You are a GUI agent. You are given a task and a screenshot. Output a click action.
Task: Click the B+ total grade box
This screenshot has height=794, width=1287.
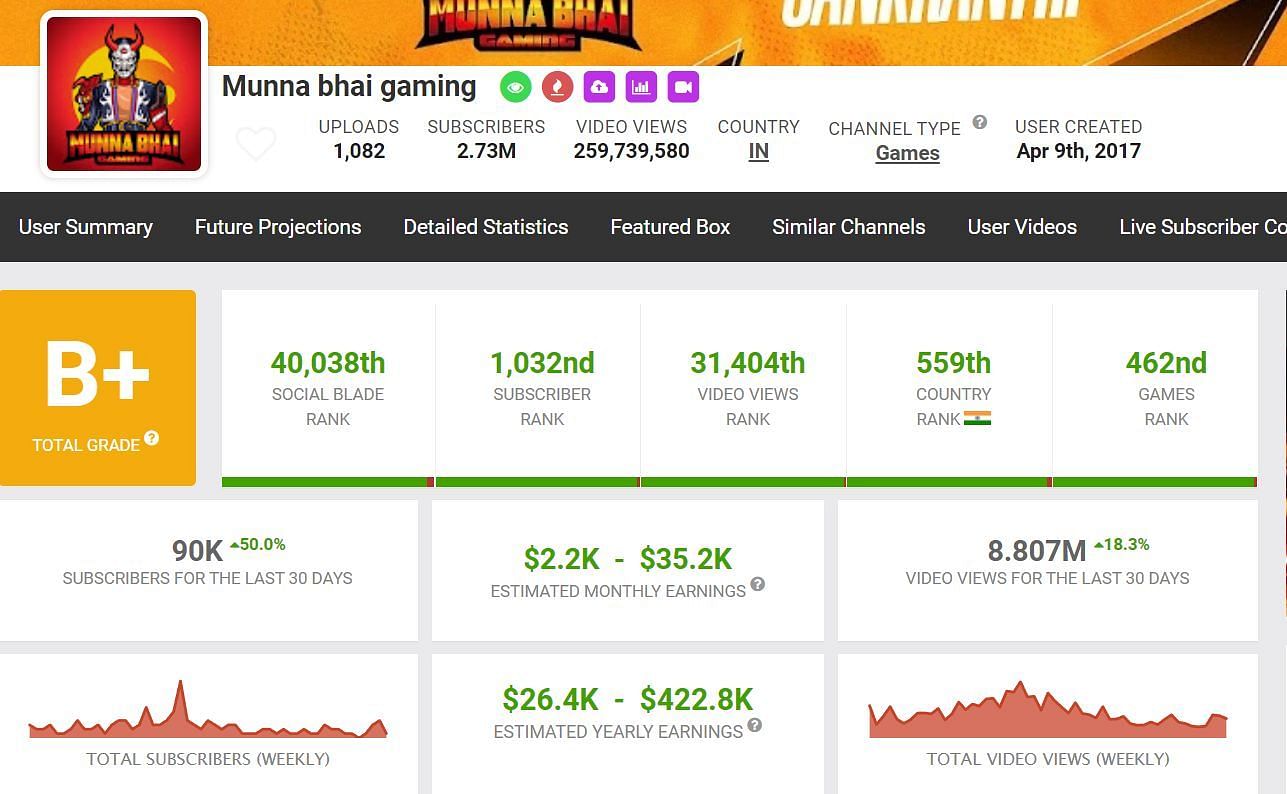(x=98, y=388)
